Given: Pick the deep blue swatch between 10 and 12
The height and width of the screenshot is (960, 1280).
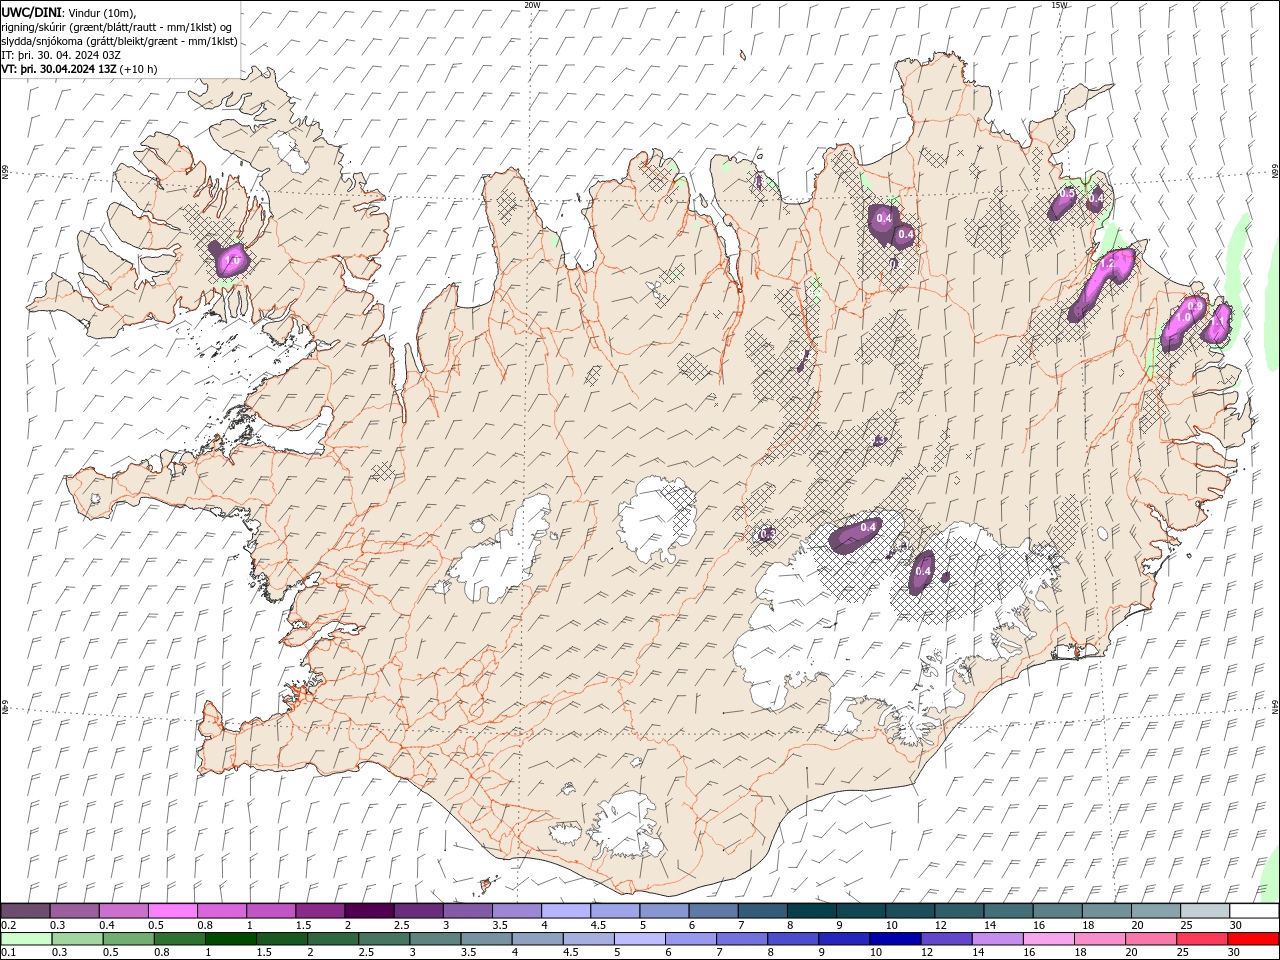Looking at the screenshot, I should click(x=895, y=938).
